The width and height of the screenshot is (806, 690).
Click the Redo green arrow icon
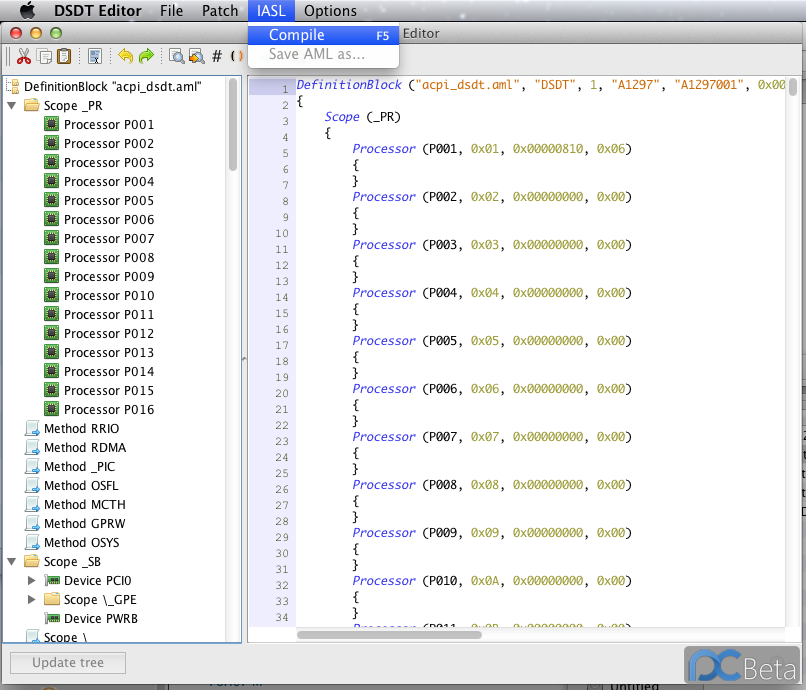click(x=146, y=56)
